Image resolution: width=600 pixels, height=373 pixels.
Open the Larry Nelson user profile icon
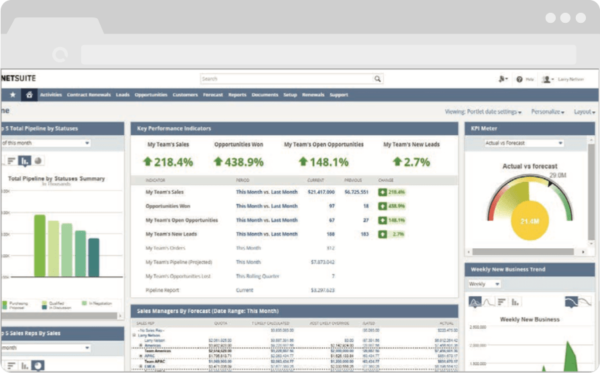547,79
